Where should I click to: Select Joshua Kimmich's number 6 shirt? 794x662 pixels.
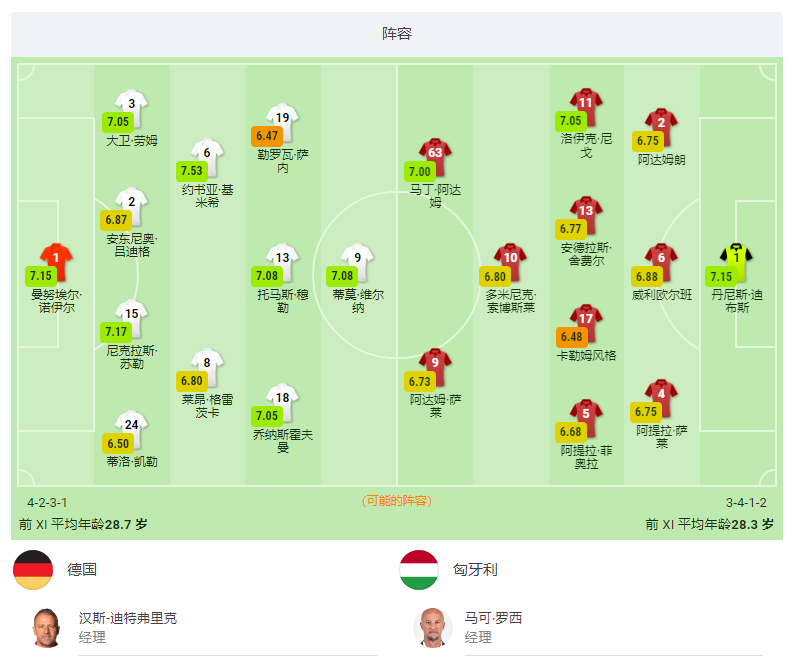point(207,157)
